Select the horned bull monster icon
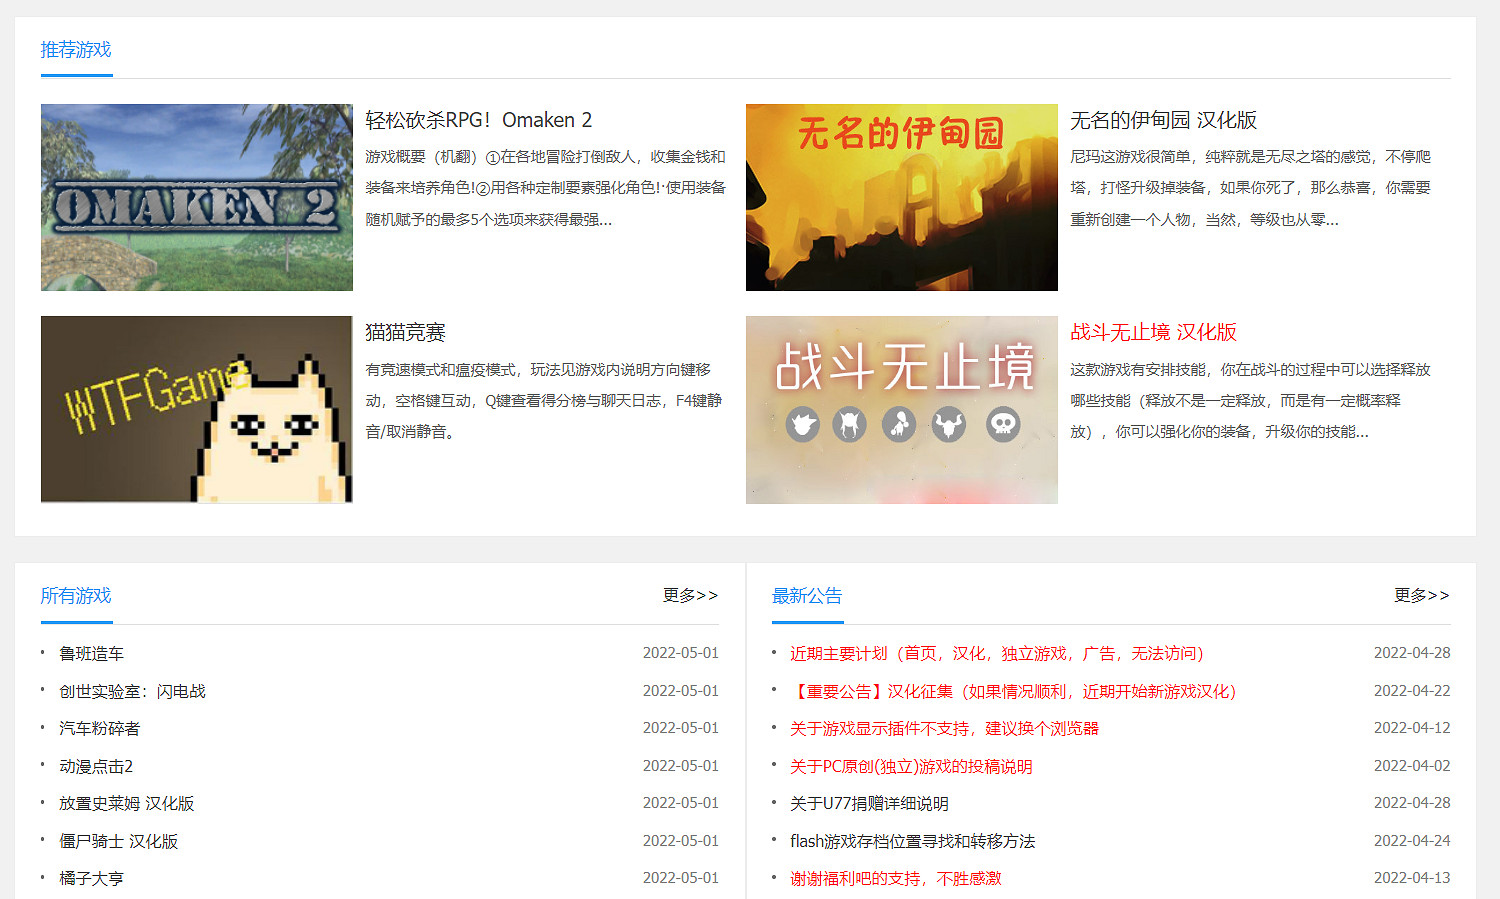The height and width of the screenshot is (899, 1500). [x=948, y=424]
